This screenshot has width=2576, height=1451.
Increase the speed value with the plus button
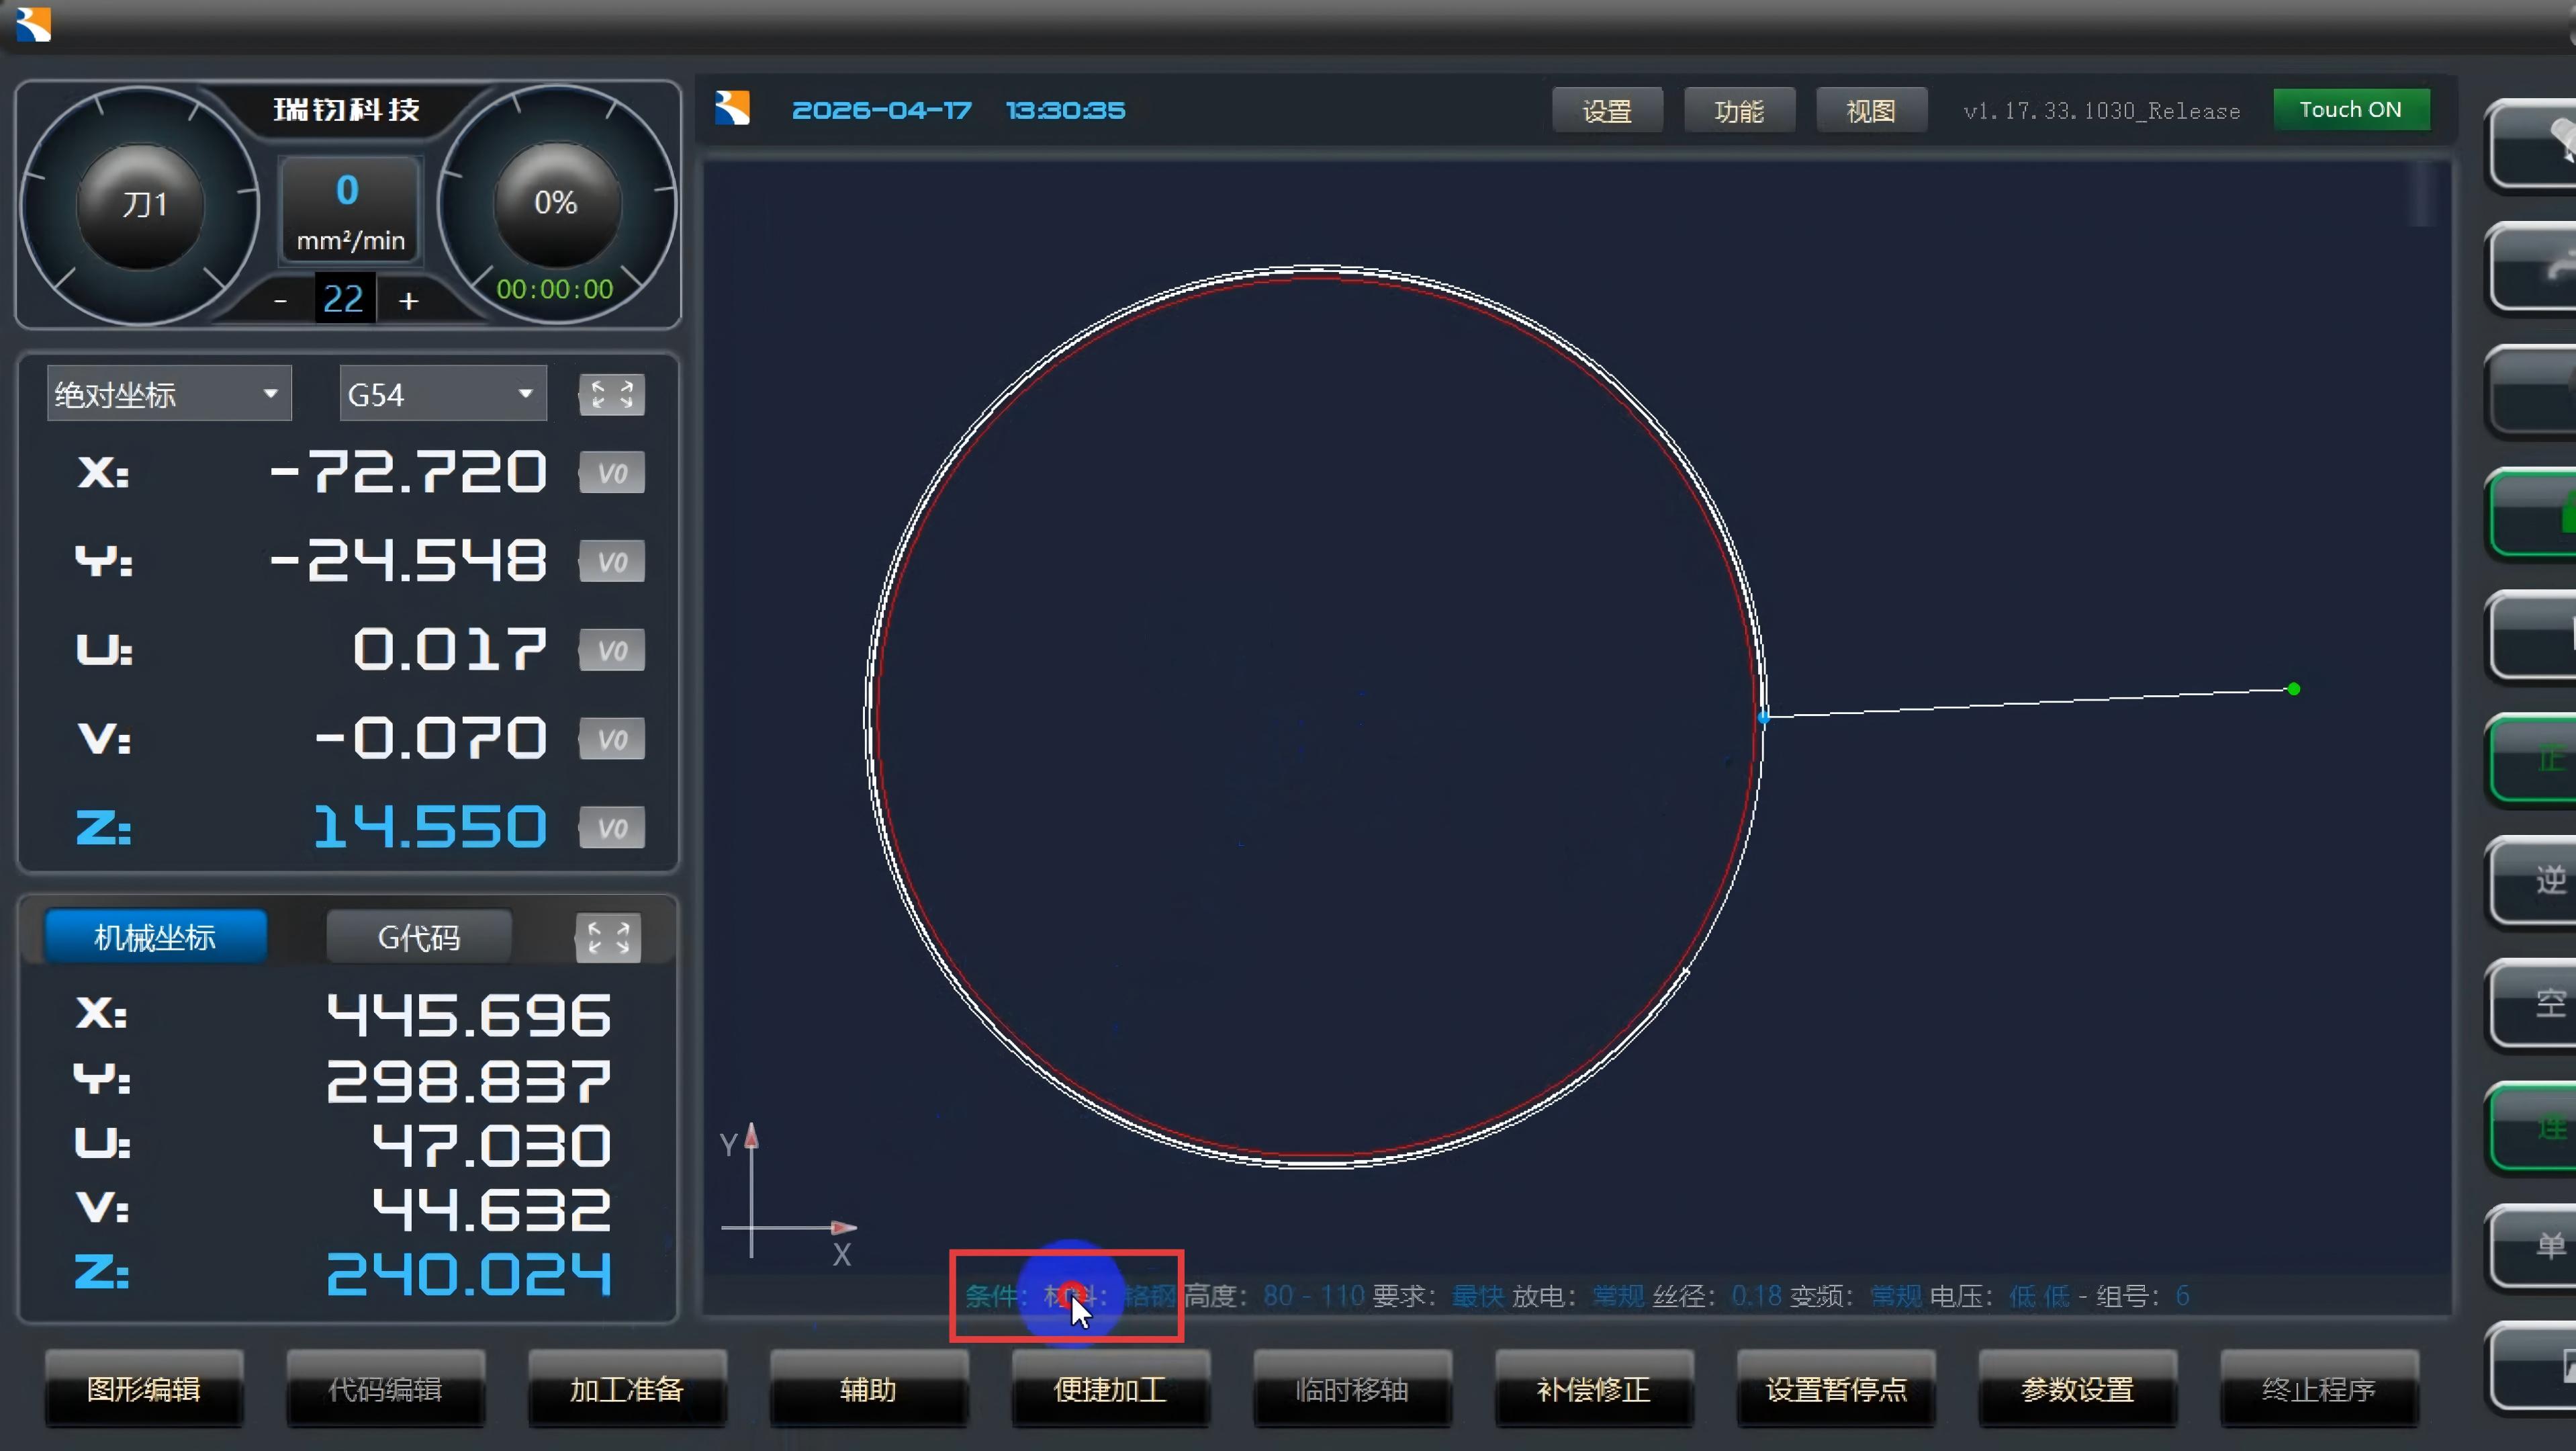[408, 300]
